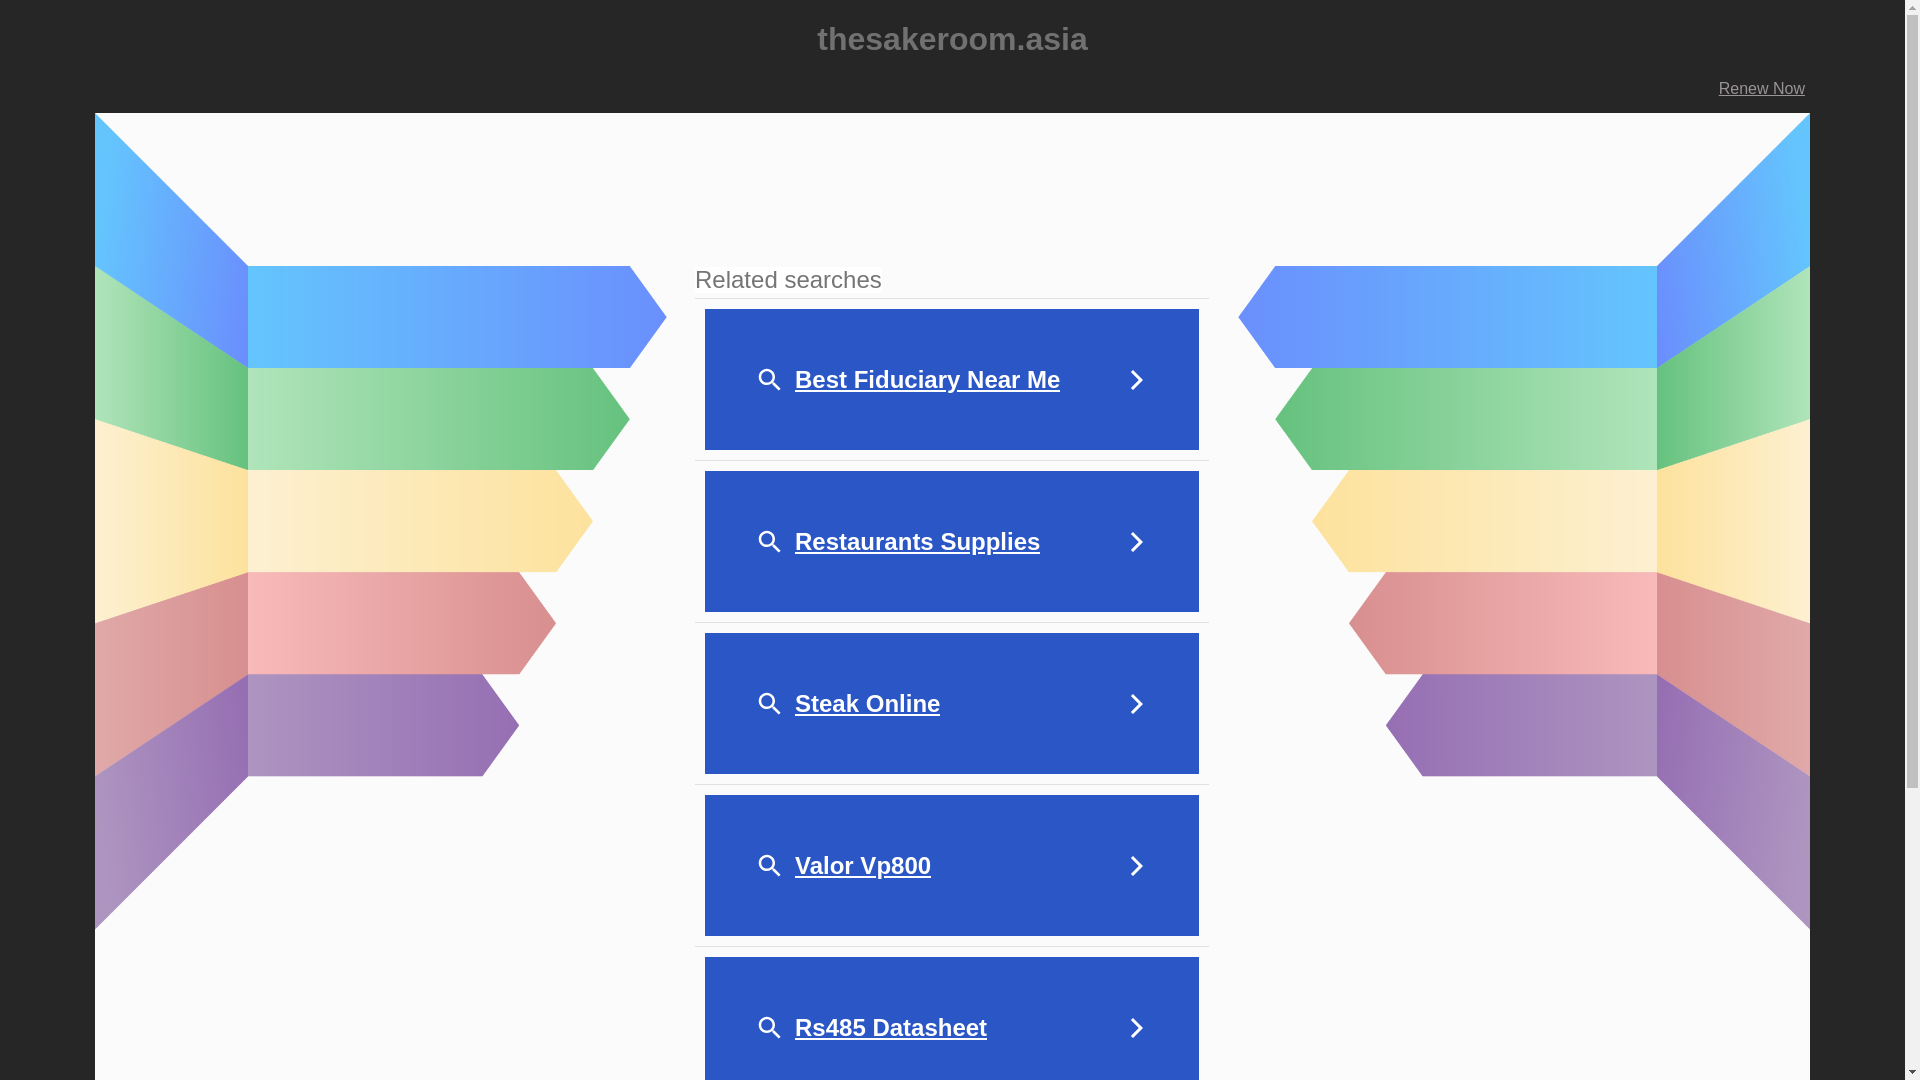Open the Valor Vp800 search link
The image size is (1920, 1080).
[862, 866]
